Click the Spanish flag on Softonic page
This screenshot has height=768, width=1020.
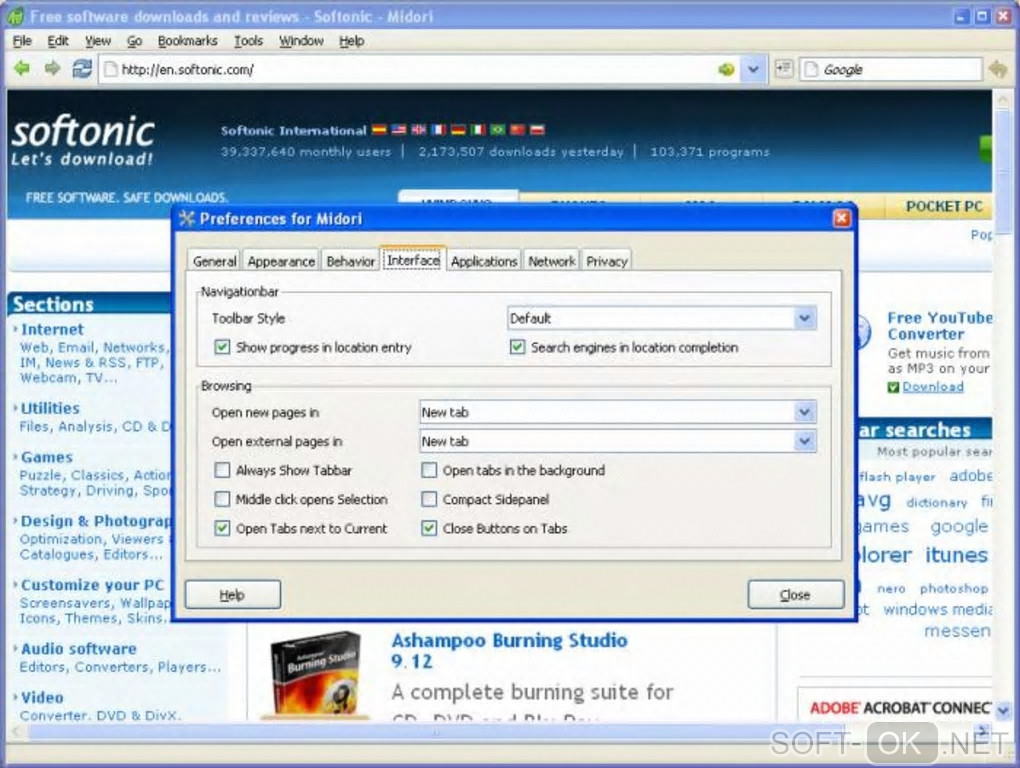(x=379, y=130)
